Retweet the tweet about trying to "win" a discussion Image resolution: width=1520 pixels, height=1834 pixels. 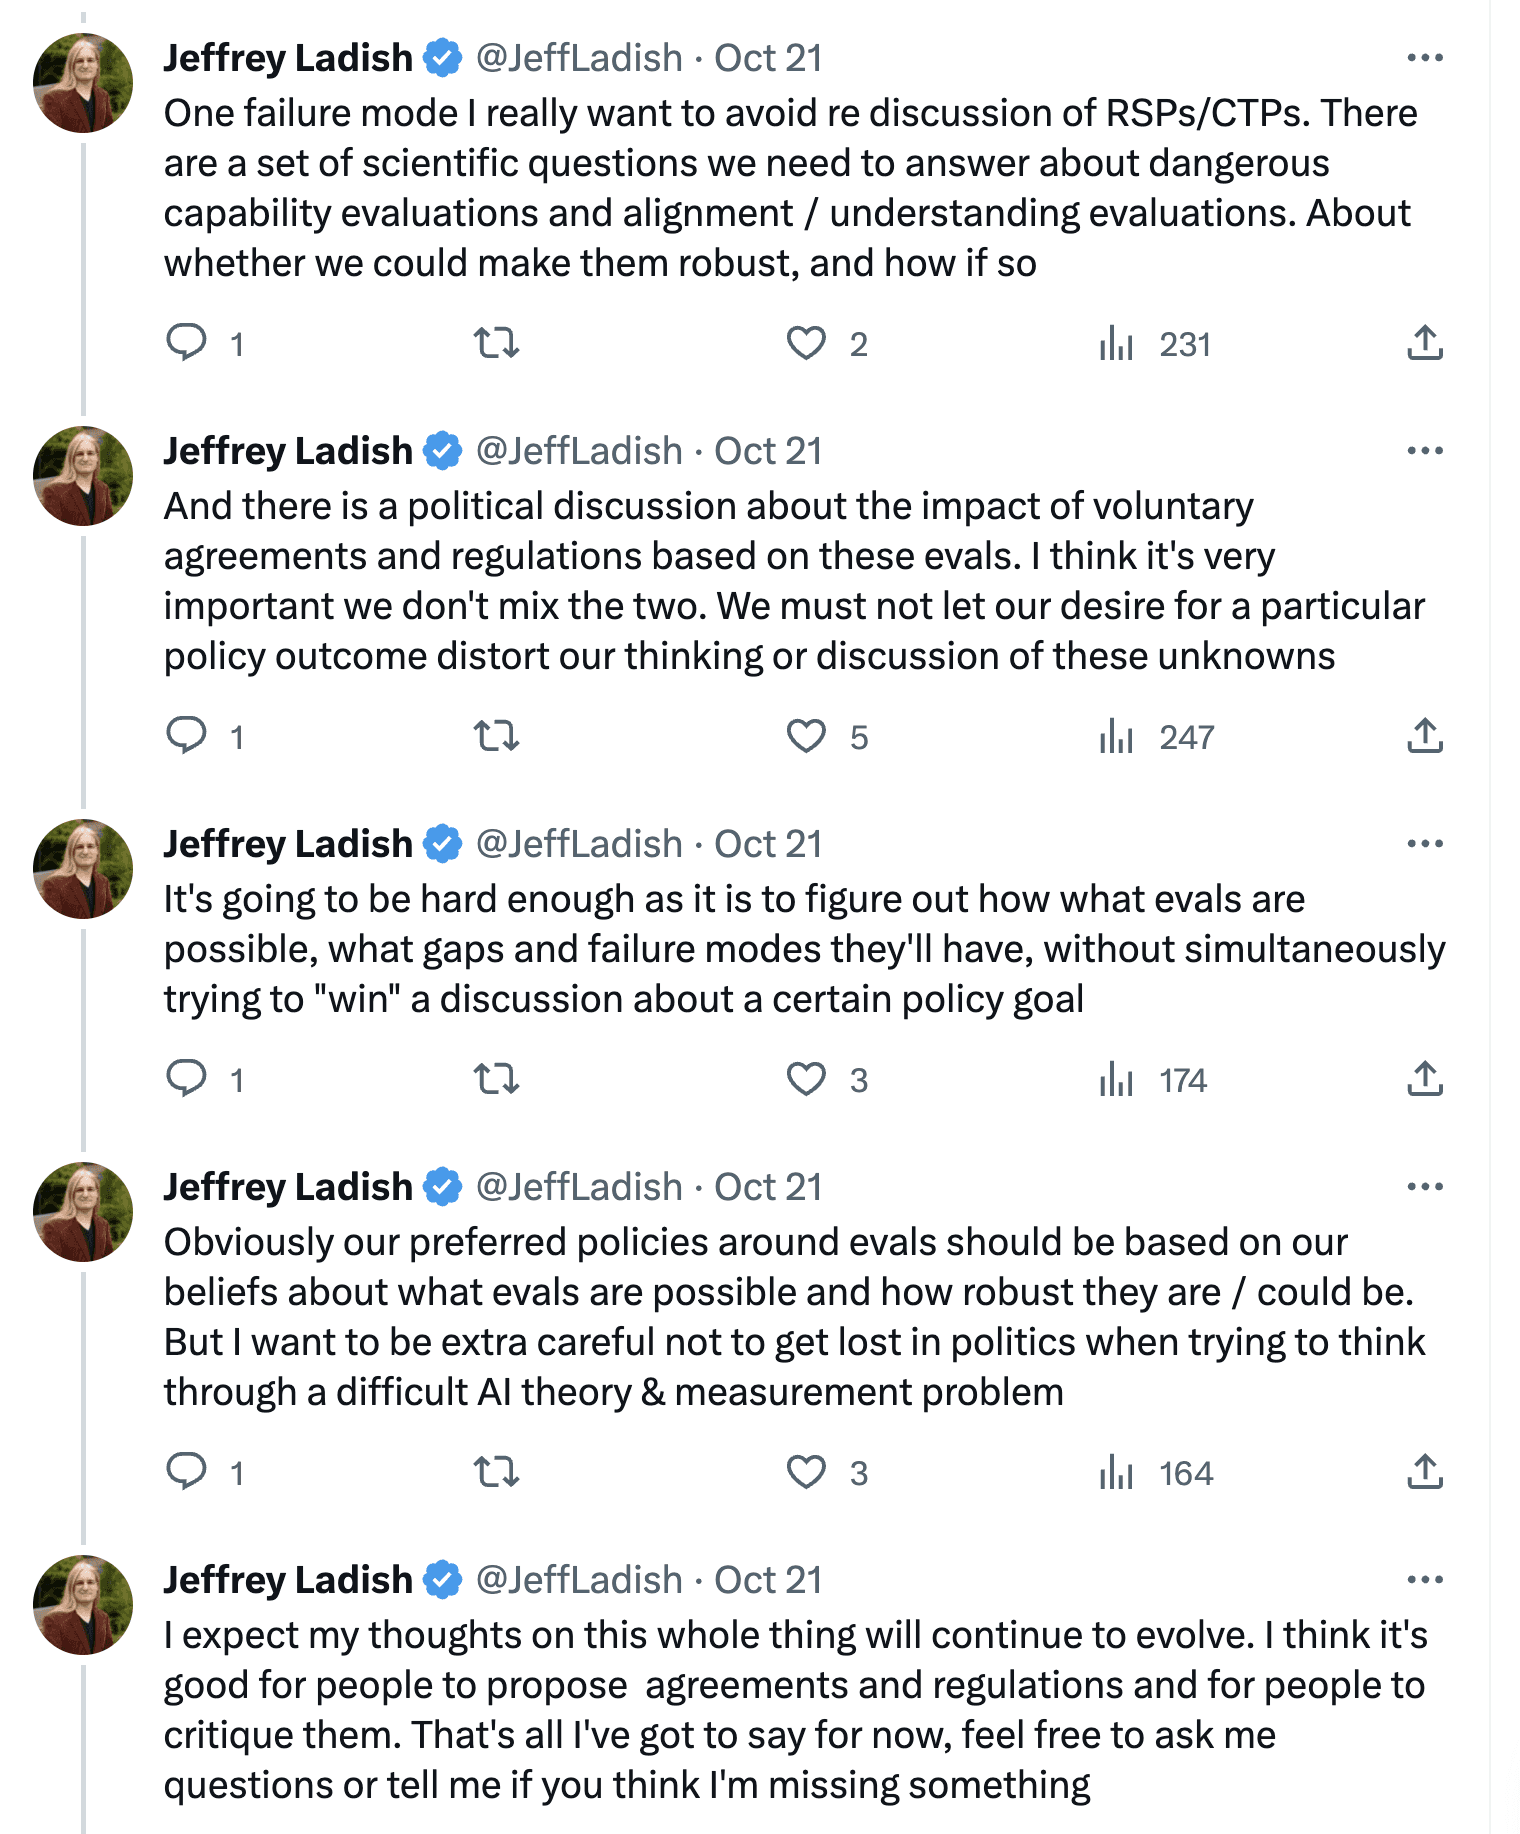tap(496, 1079)
